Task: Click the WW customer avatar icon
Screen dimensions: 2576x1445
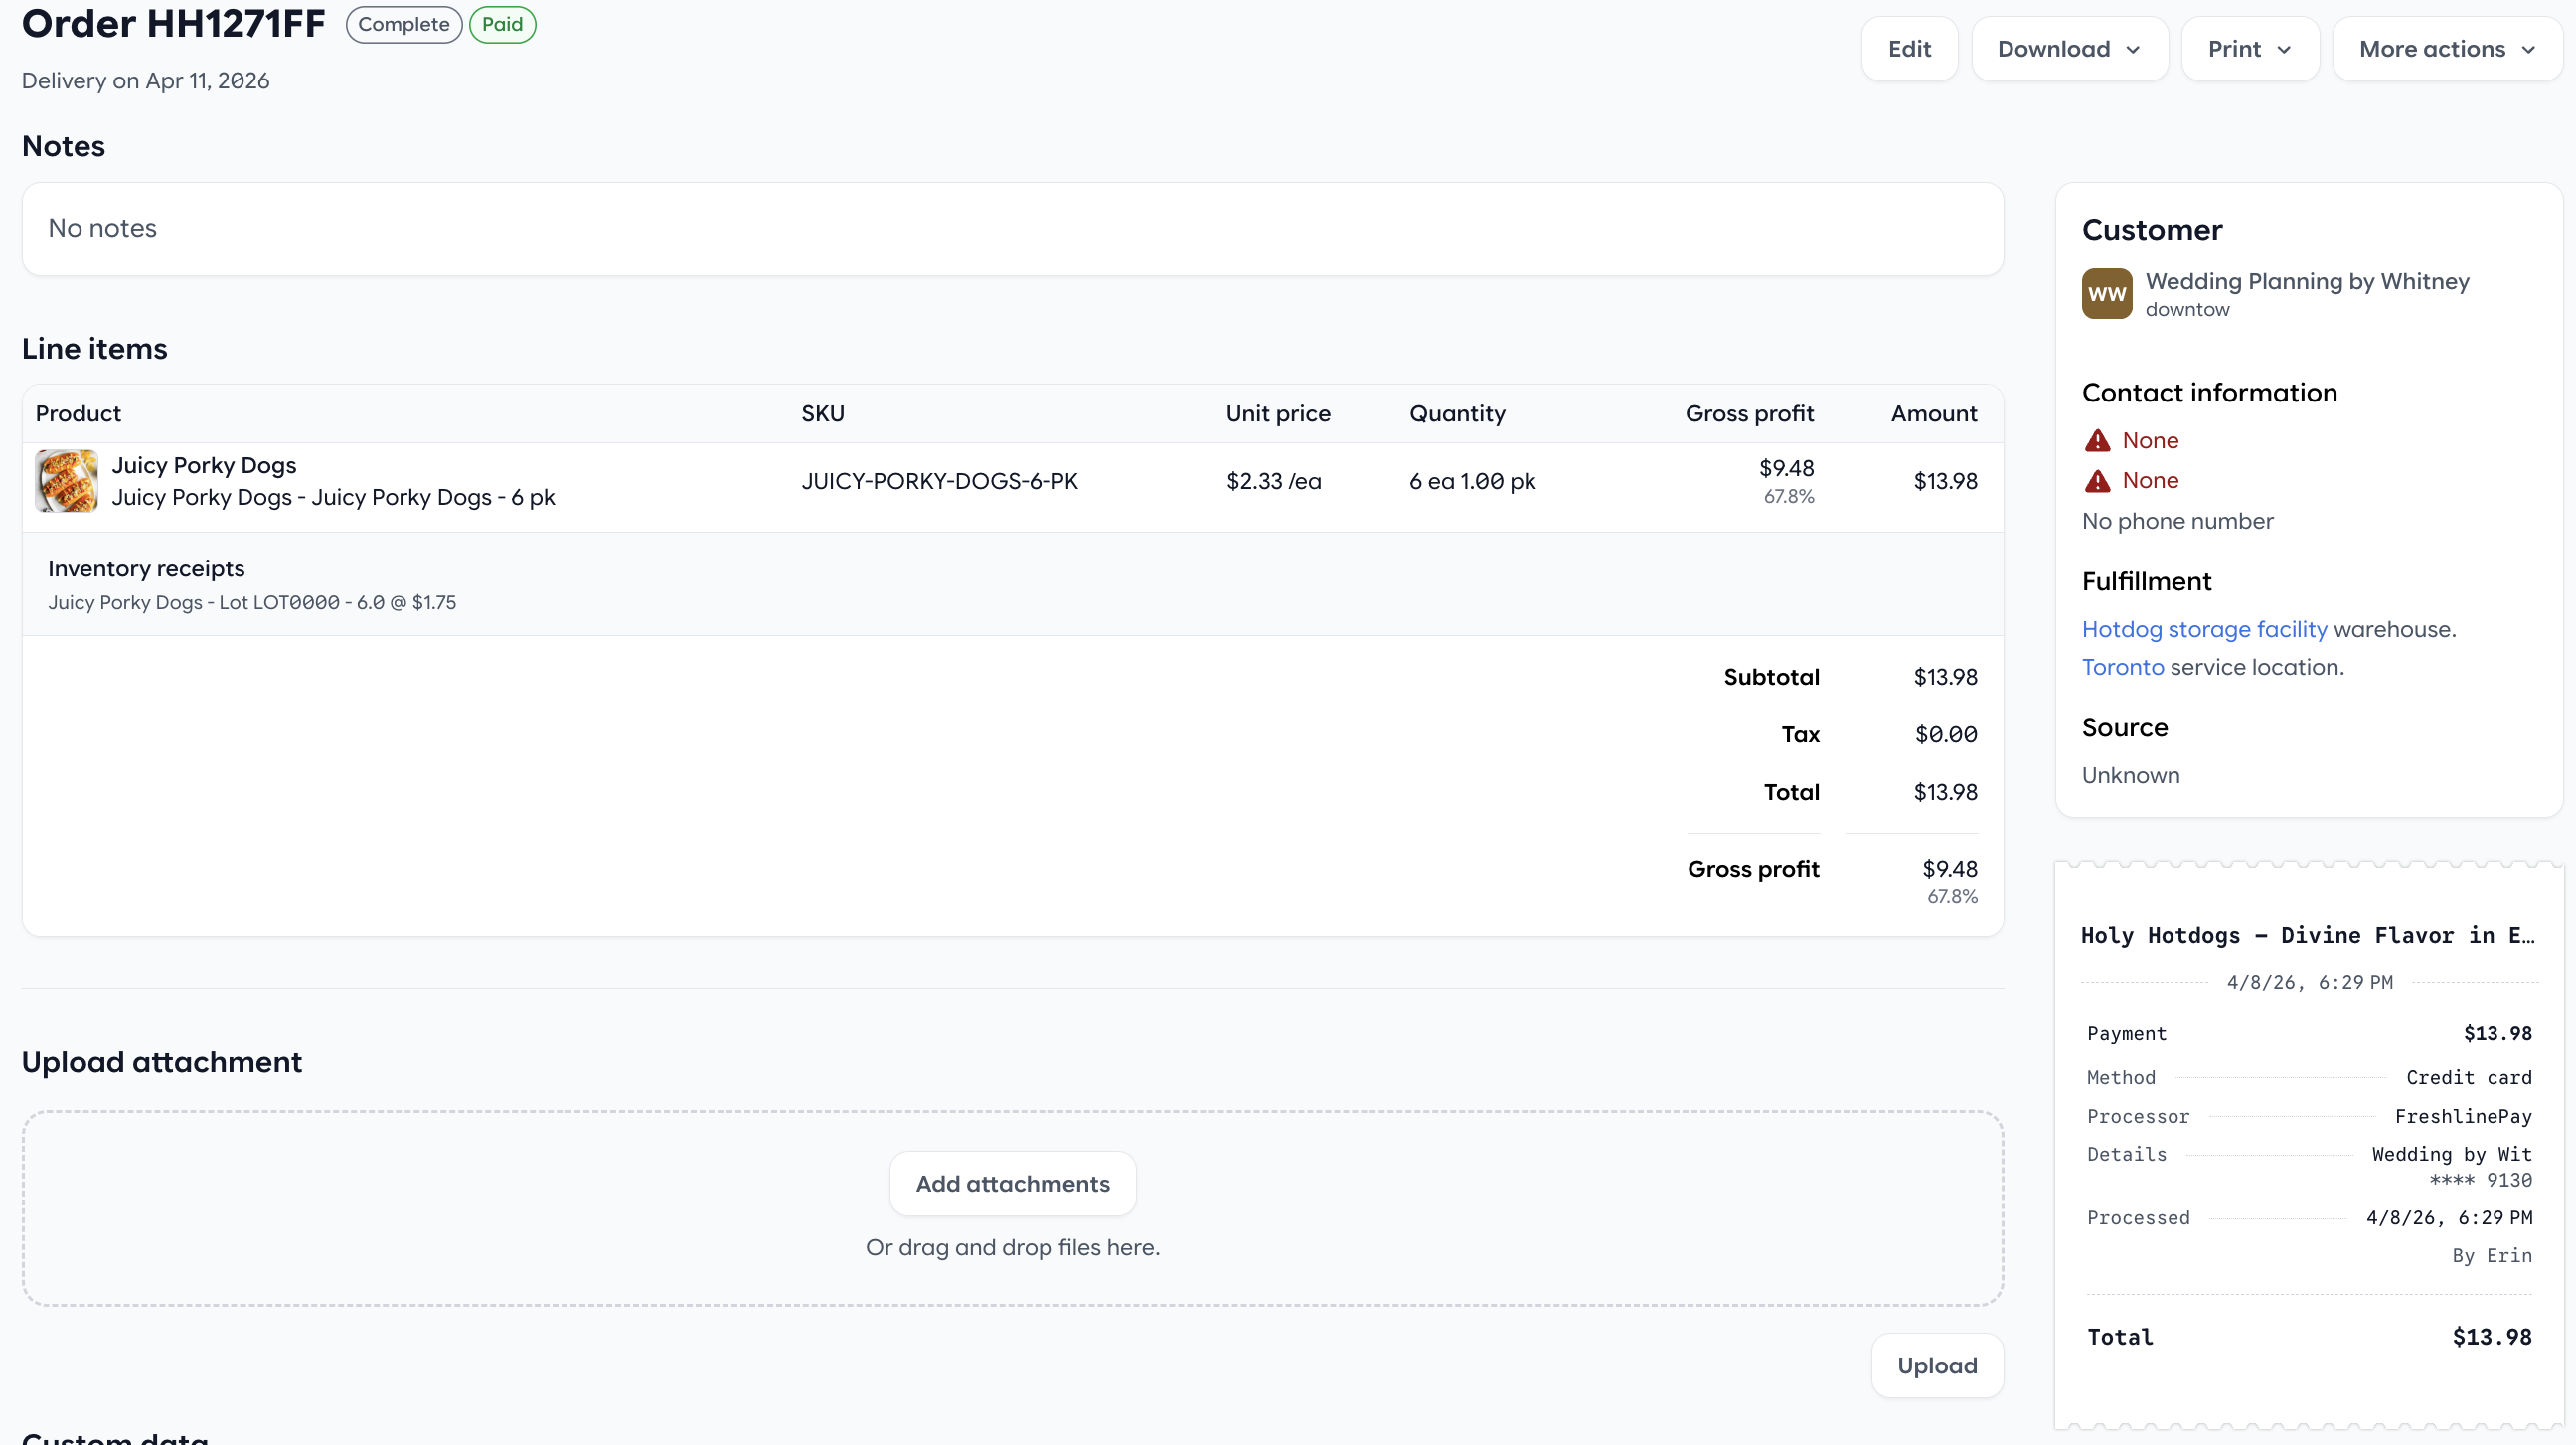Action: 2106,294
